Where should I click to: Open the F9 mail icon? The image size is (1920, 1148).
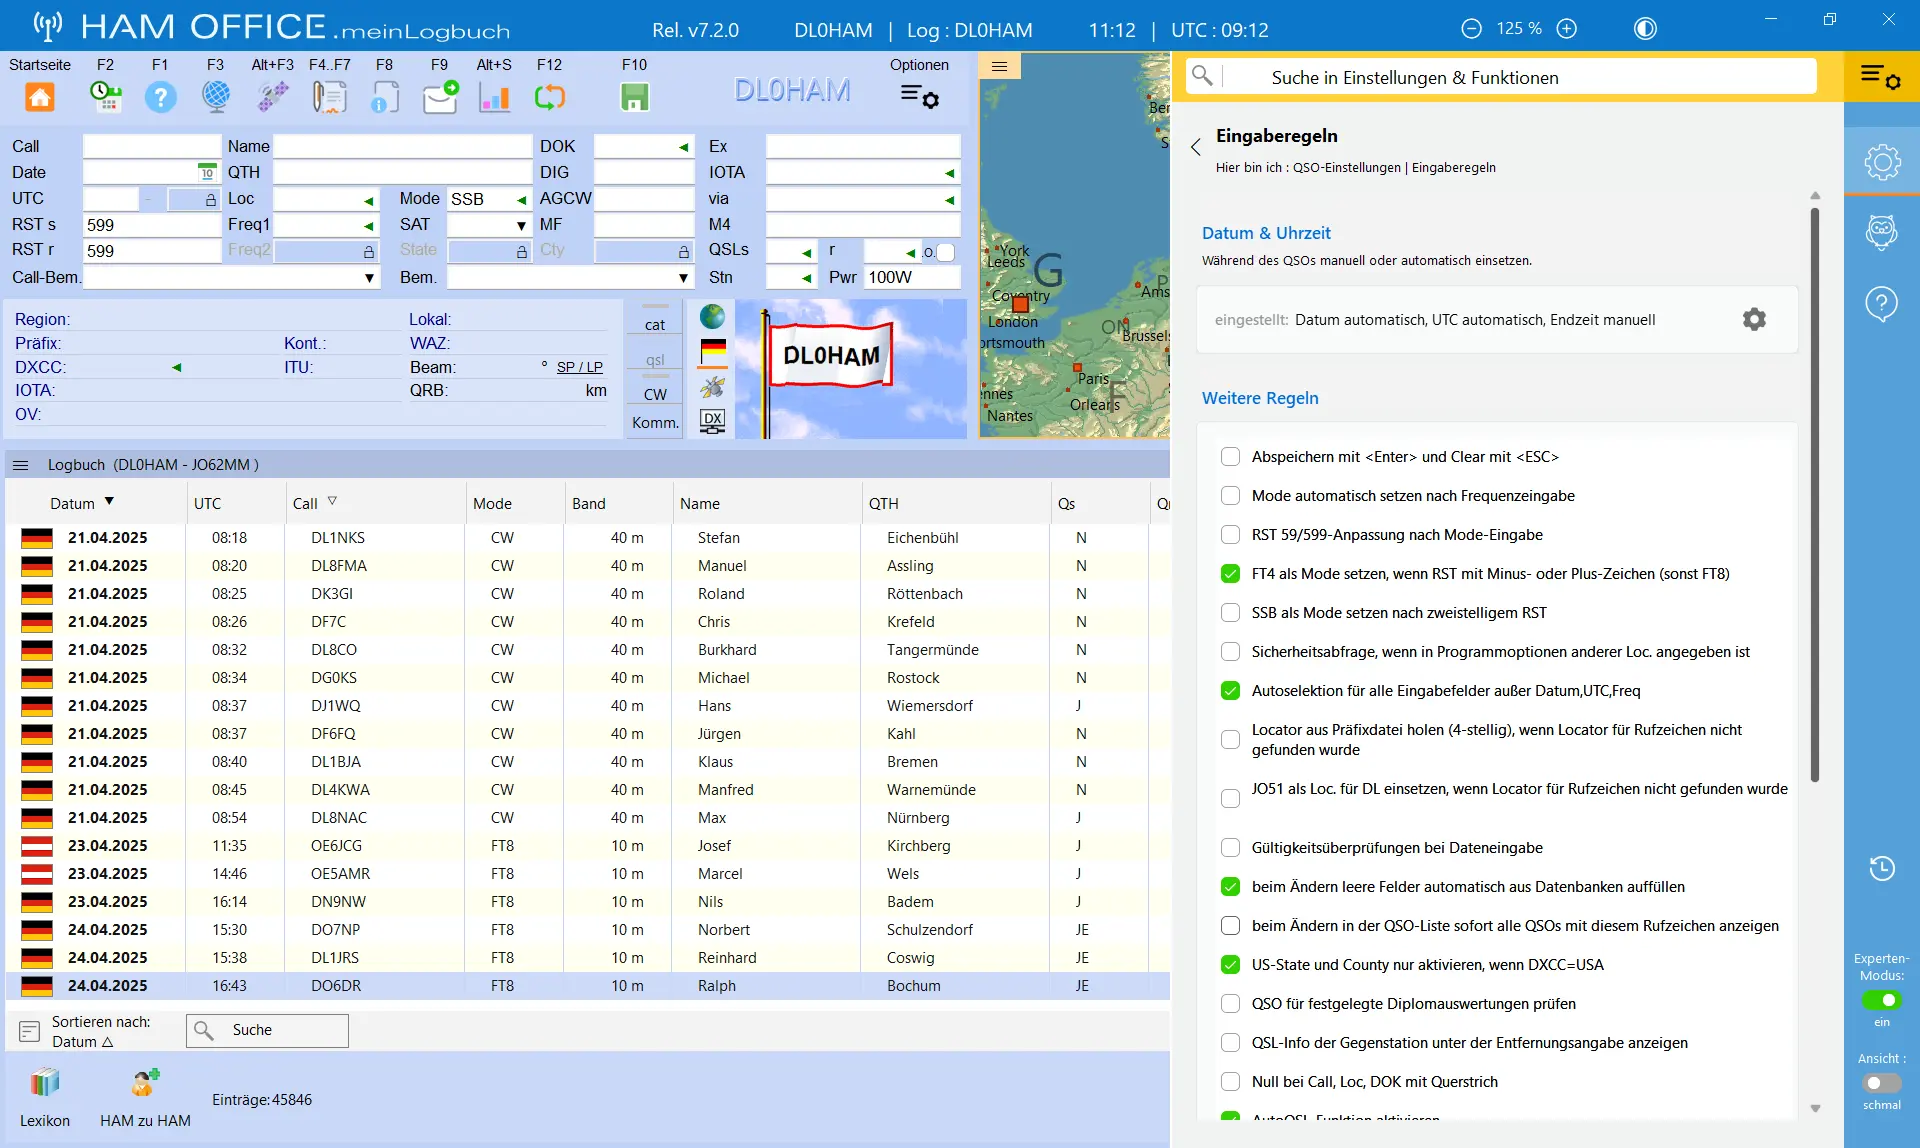(440, 97)
